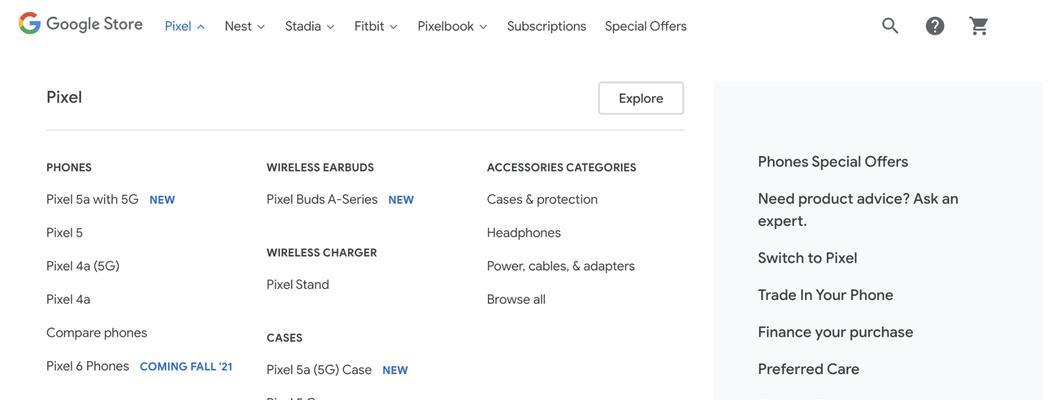Open Trade In Your Phone link
This screenshot has width=1061, height=400.
pos(825,294)
